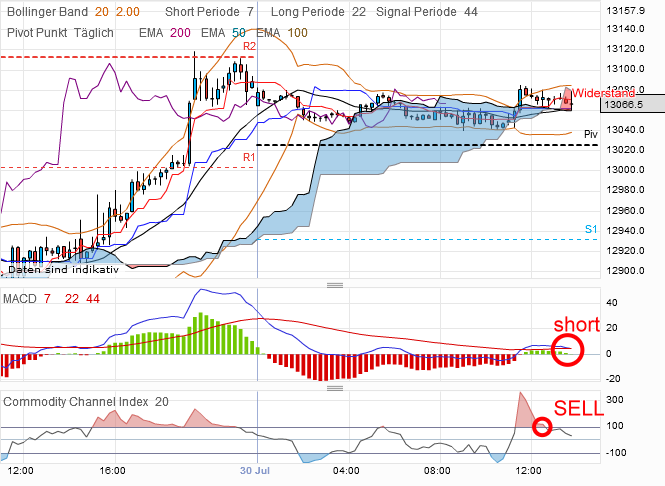Select the Signal Periode value 44

471,12
